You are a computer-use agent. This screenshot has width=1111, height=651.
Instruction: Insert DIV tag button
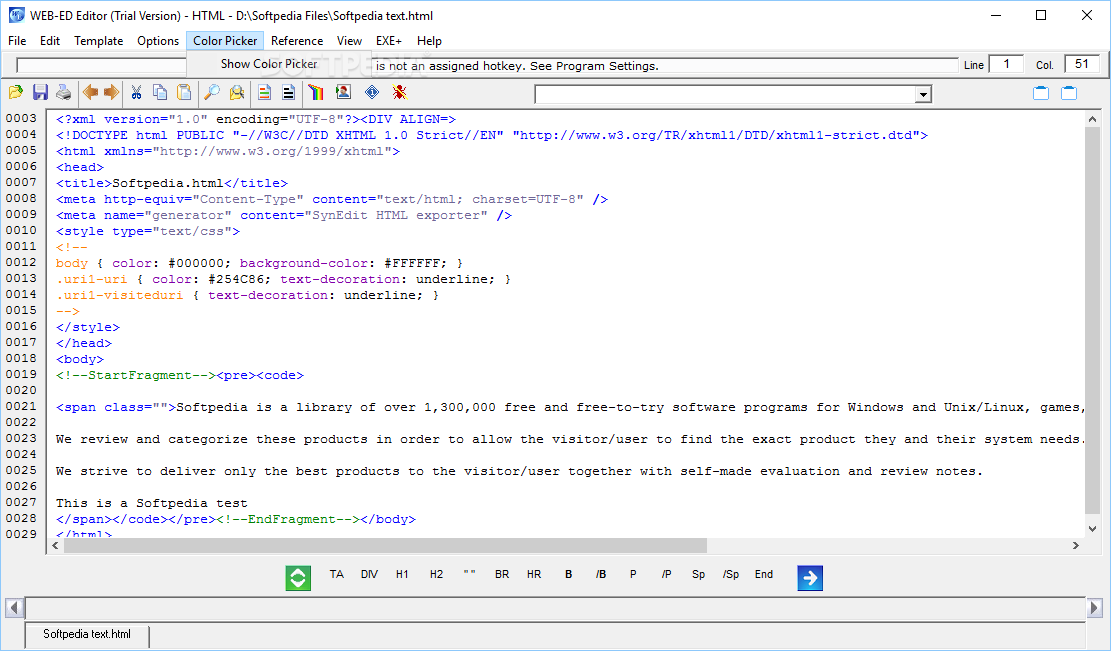tap(369, 574)
